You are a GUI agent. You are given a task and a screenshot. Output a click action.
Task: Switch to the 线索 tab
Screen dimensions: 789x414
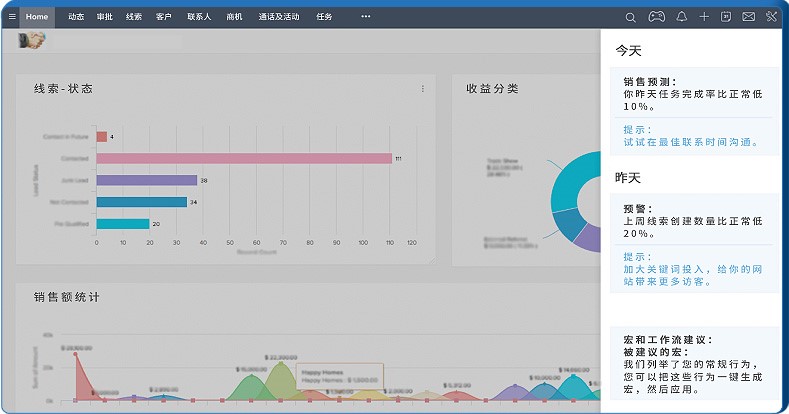(134, 17)
